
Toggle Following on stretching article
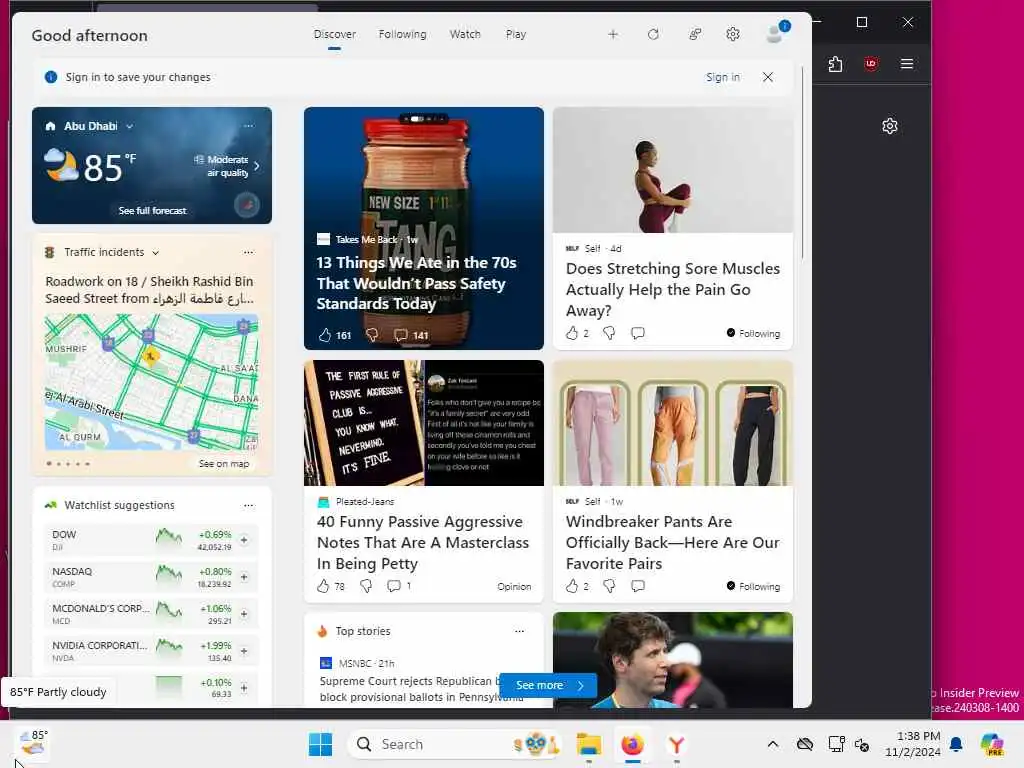click(x=753, y=333)
